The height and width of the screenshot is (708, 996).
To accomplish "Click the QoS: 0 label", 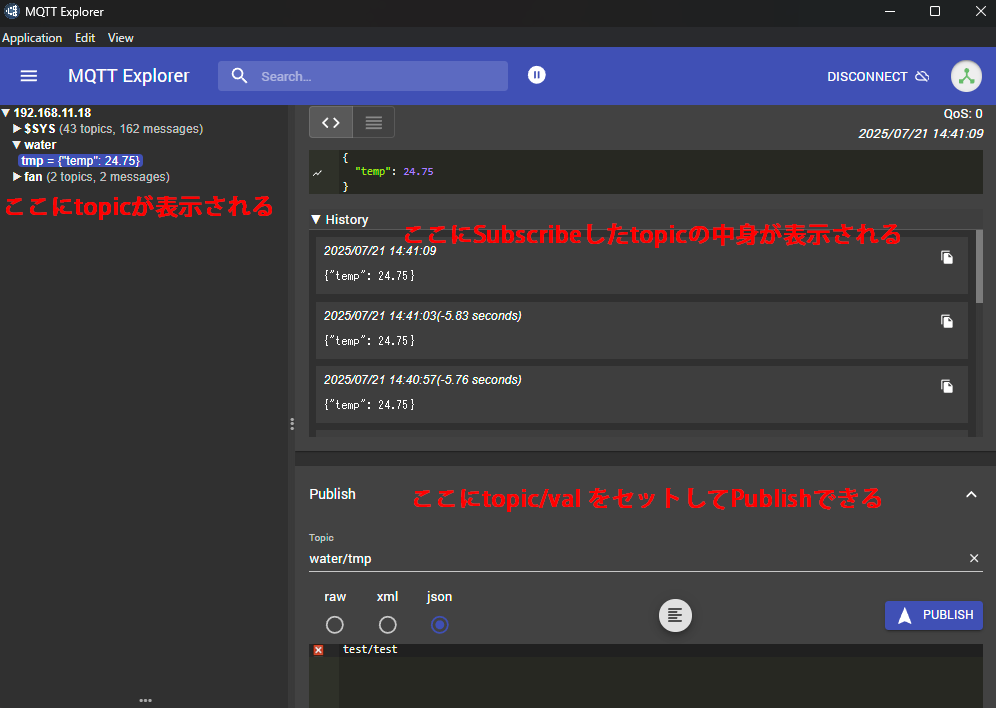I will [x=963, y=114].
